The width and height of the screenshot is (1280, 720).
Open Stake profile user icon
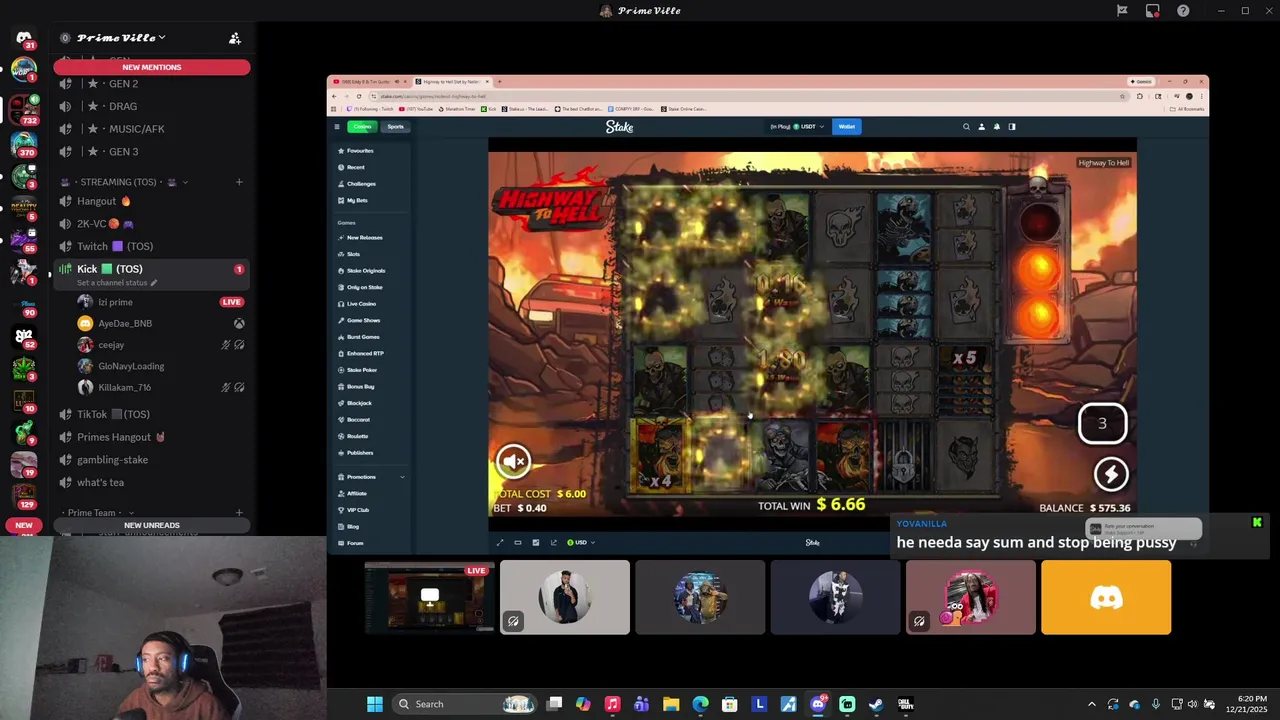(x=981, y=127)
